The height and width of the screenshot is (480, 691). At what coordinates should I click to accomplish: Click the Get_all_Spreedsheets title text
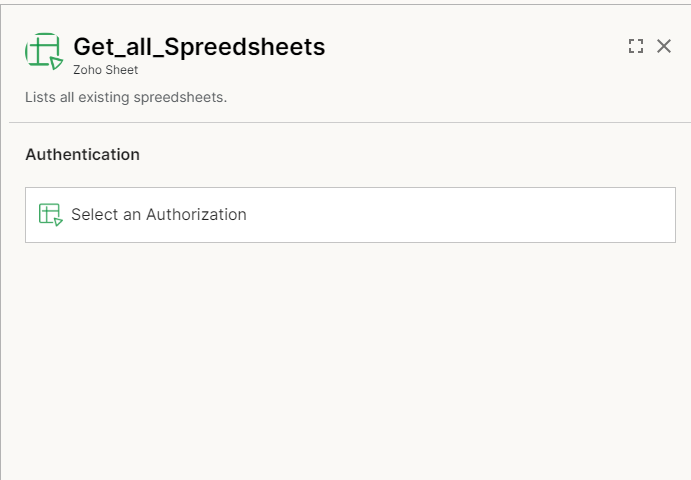point(199,46)
